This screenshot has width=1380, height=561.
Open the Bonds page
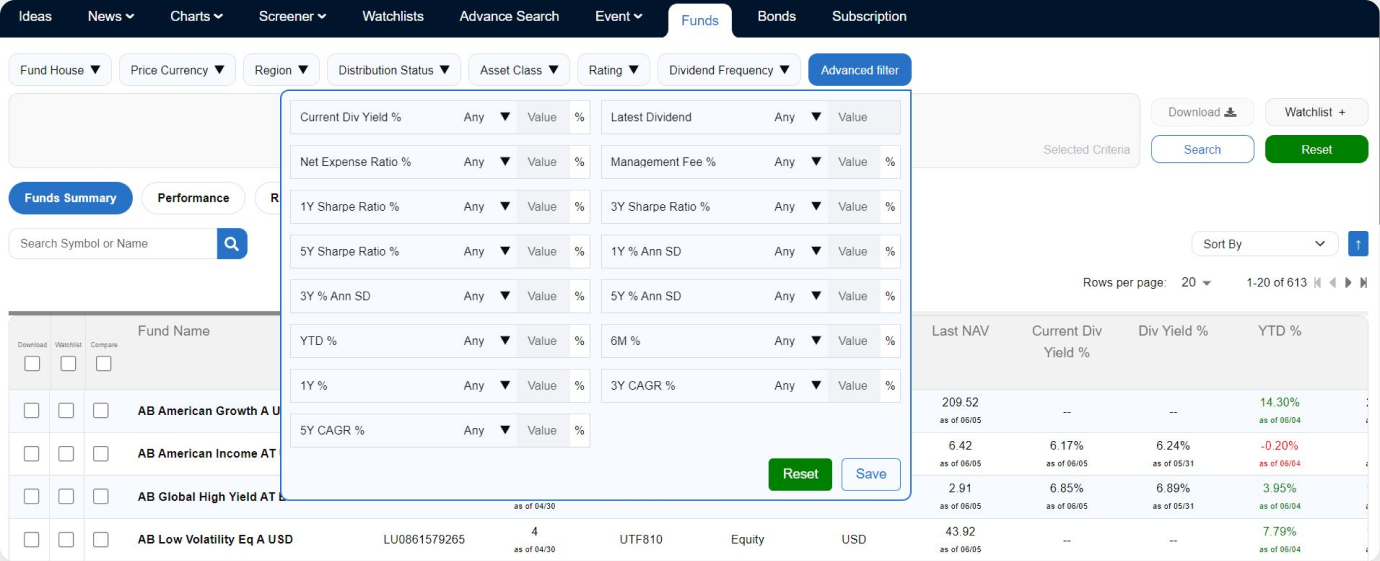777,16
